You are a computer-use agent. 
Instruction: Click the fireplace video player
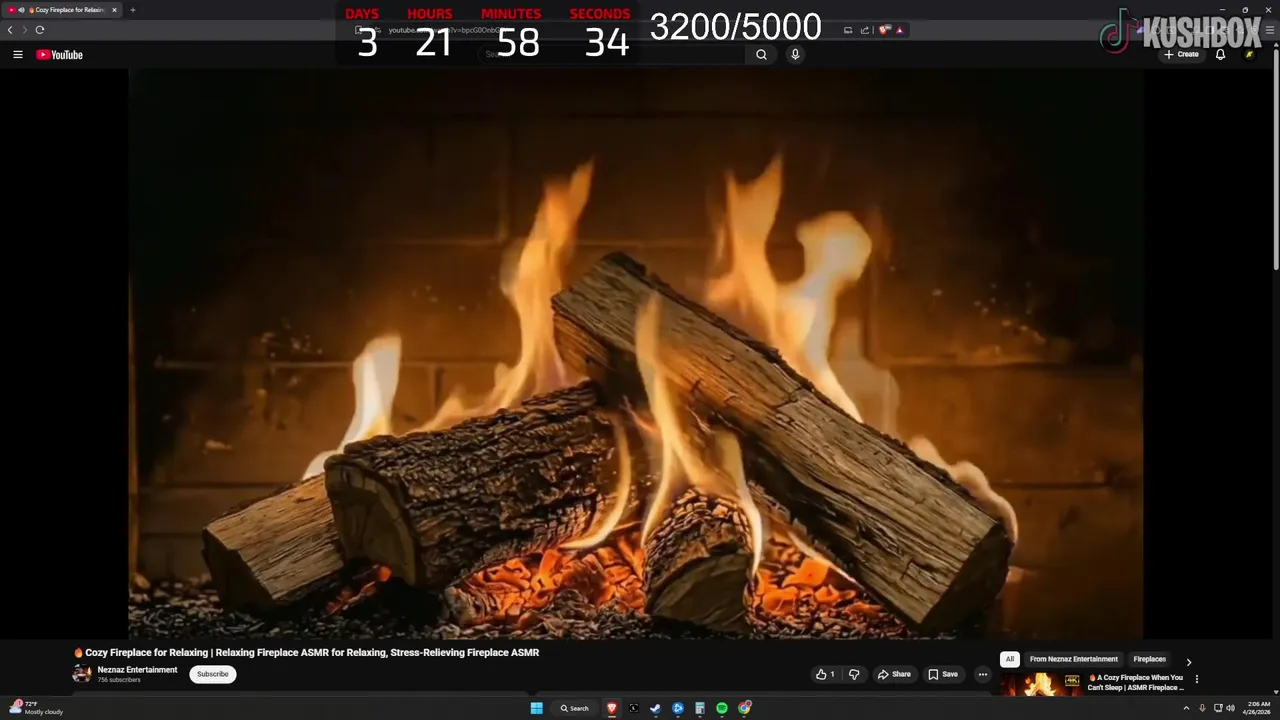tap(636, 354)
